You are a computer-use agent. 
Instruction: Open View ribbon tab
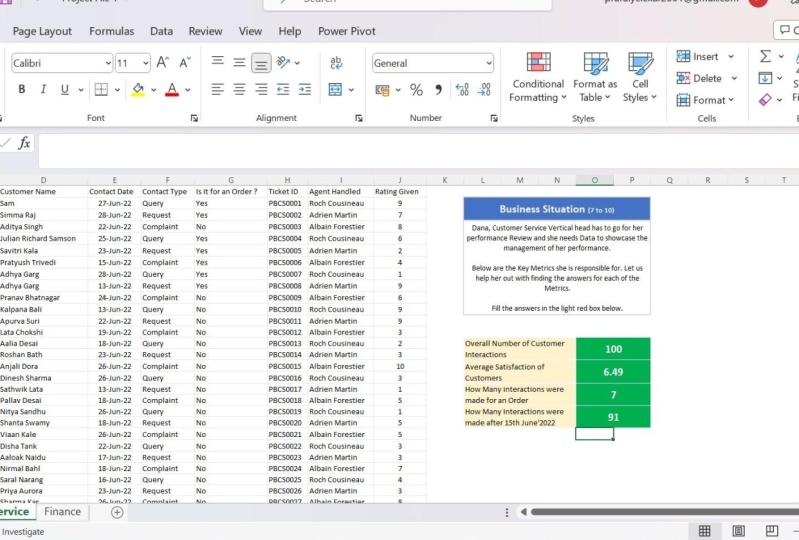[x=250, y=31]
